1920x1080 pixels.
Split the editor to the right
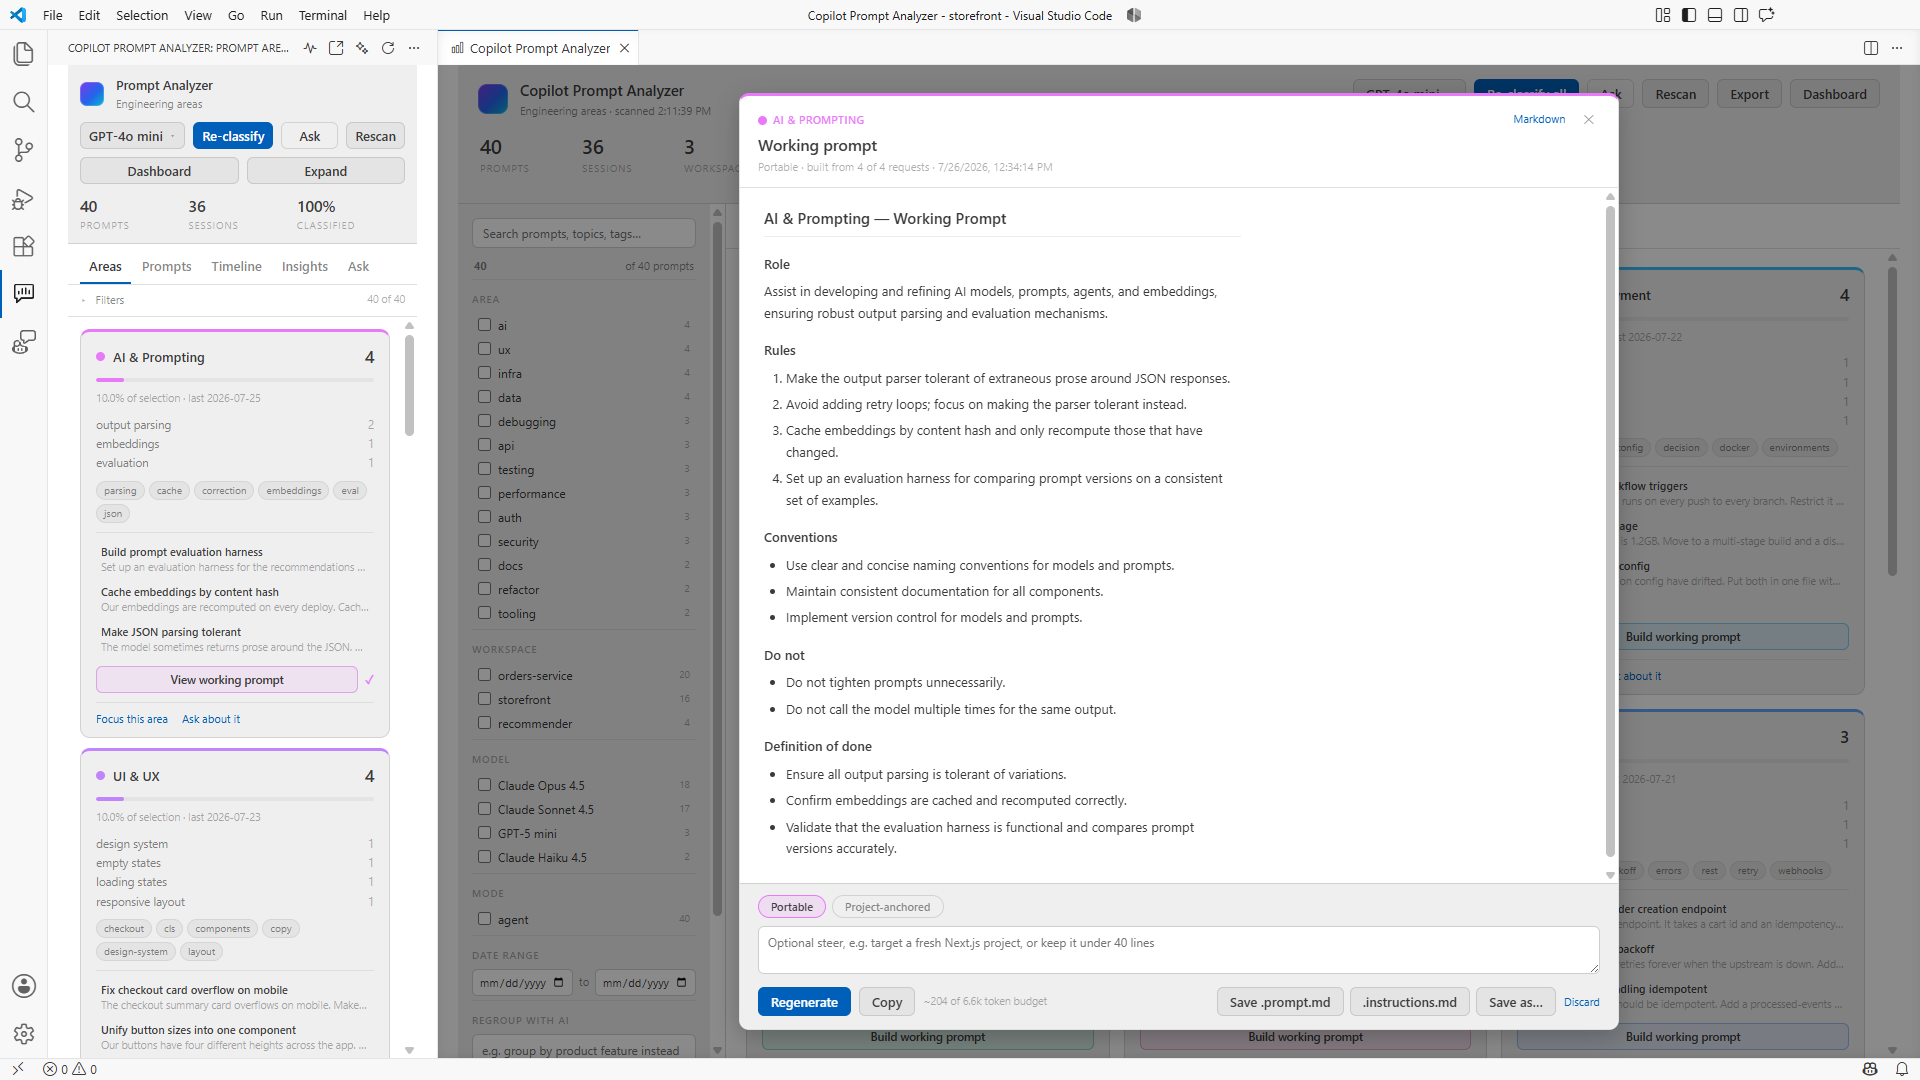click(1871, 48)
